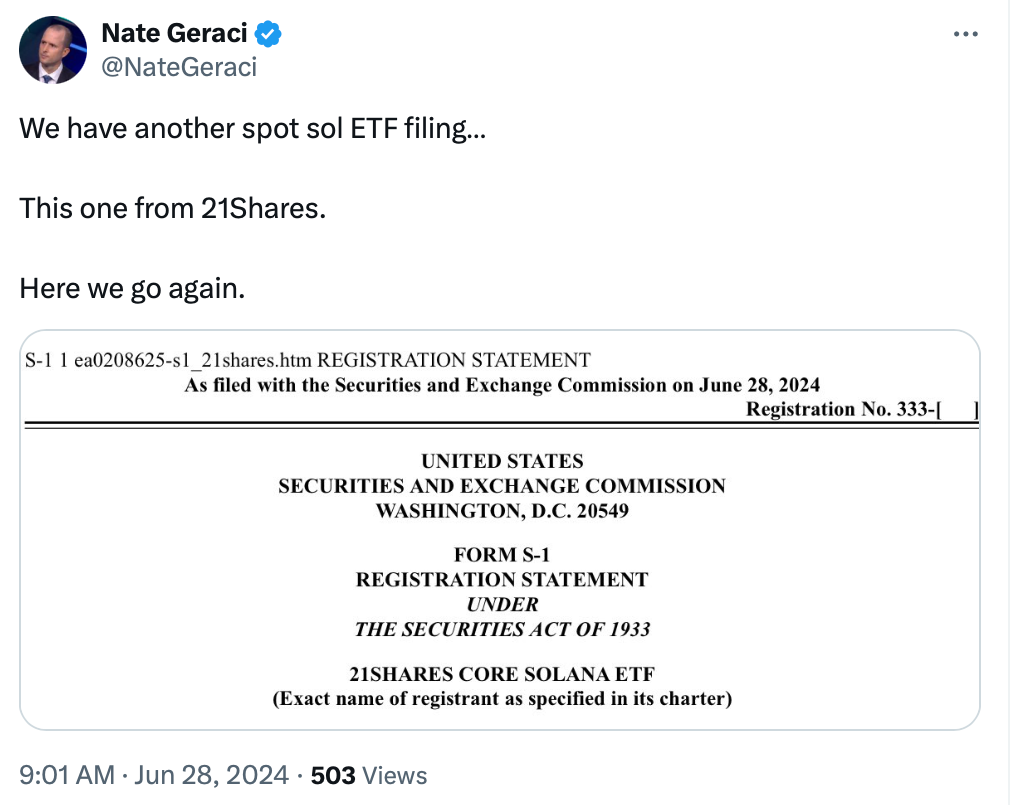Click the "We have another spot sol ETF filing" text
1010x805 pixels.
[253, 129]
